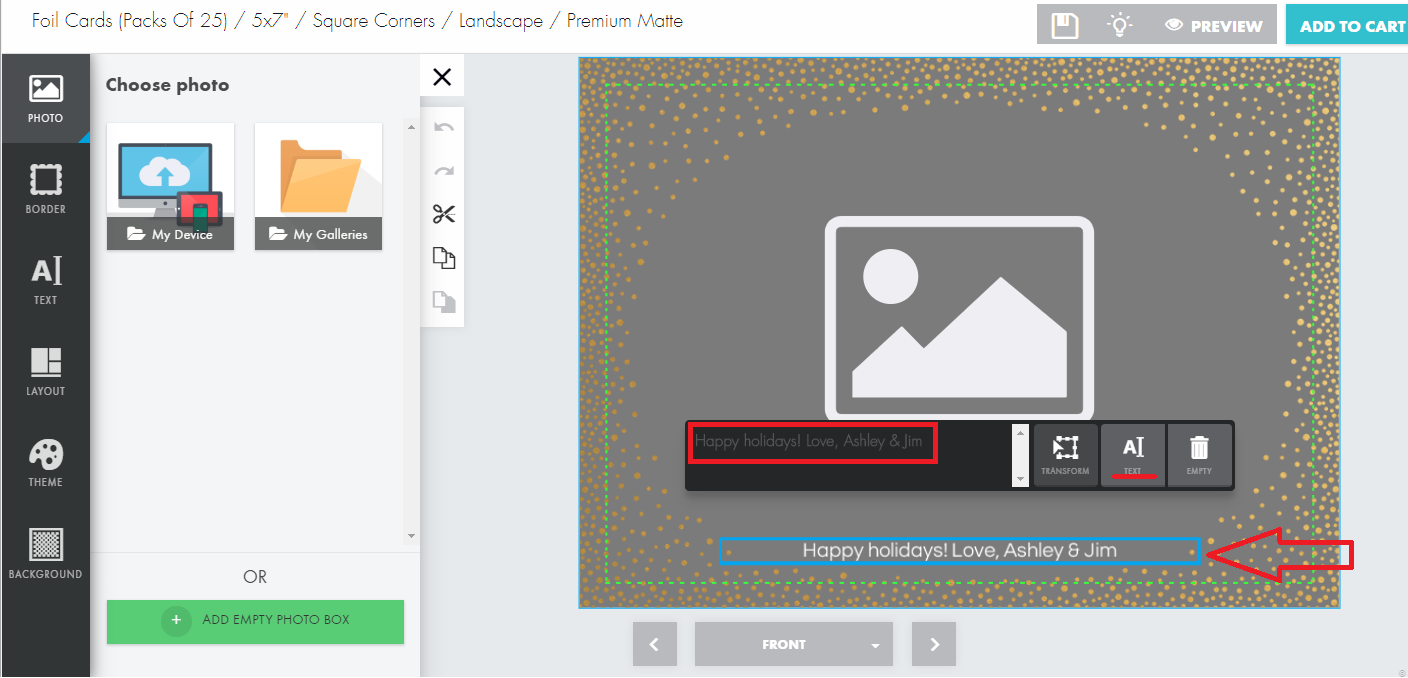The image size is (1408, 678).
Task: Open the Photo panel in sidebar
Action: click(x=45, y=99)
